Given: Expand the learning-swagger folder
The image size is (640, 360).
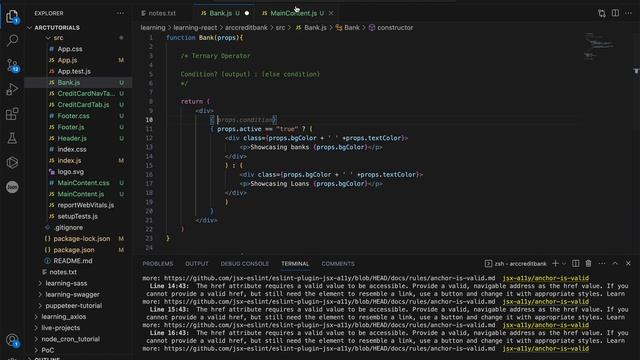Looking at the screenshot, I should [72, 294].
